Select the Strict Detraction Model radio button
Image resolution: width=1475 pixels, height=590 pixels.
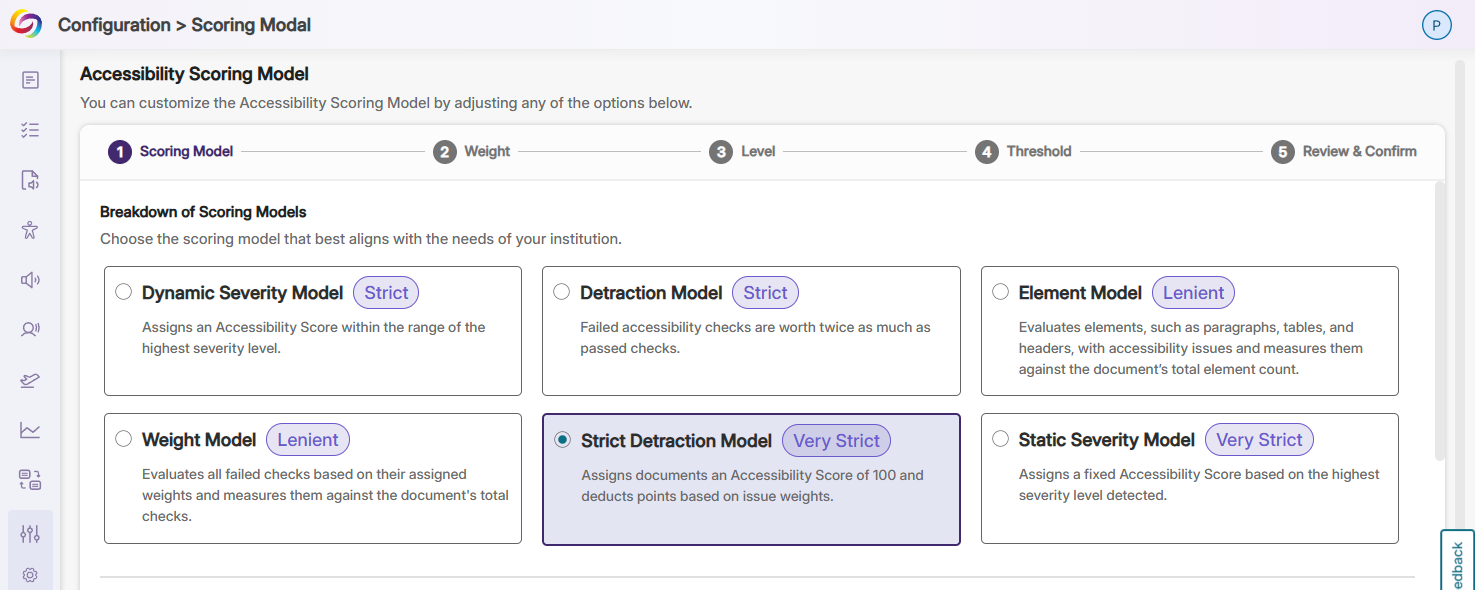[562, 440]
